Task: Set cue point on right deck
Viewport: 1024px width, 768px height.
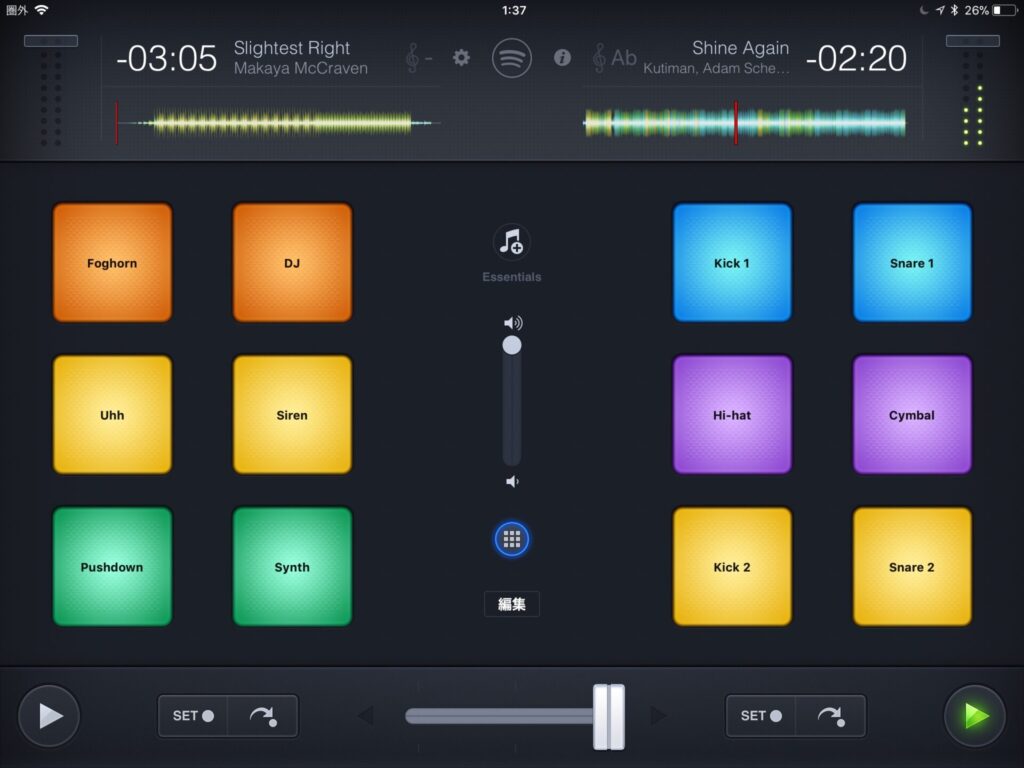Action: pyautogui.click(x=761, y=716)
